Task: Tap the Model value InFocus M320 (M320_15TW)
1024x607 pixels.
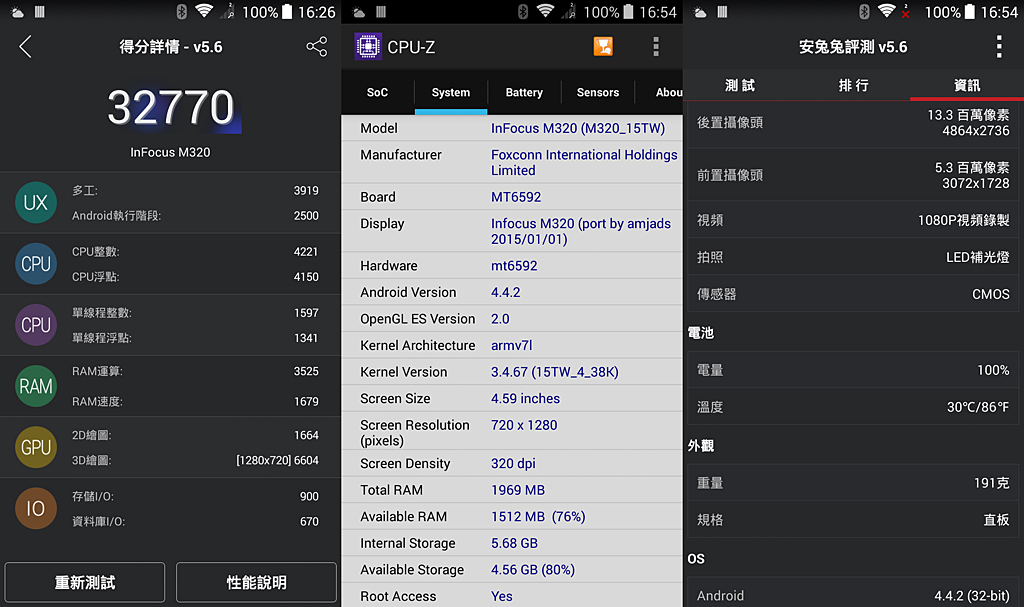Action: [x=578, y=128]
